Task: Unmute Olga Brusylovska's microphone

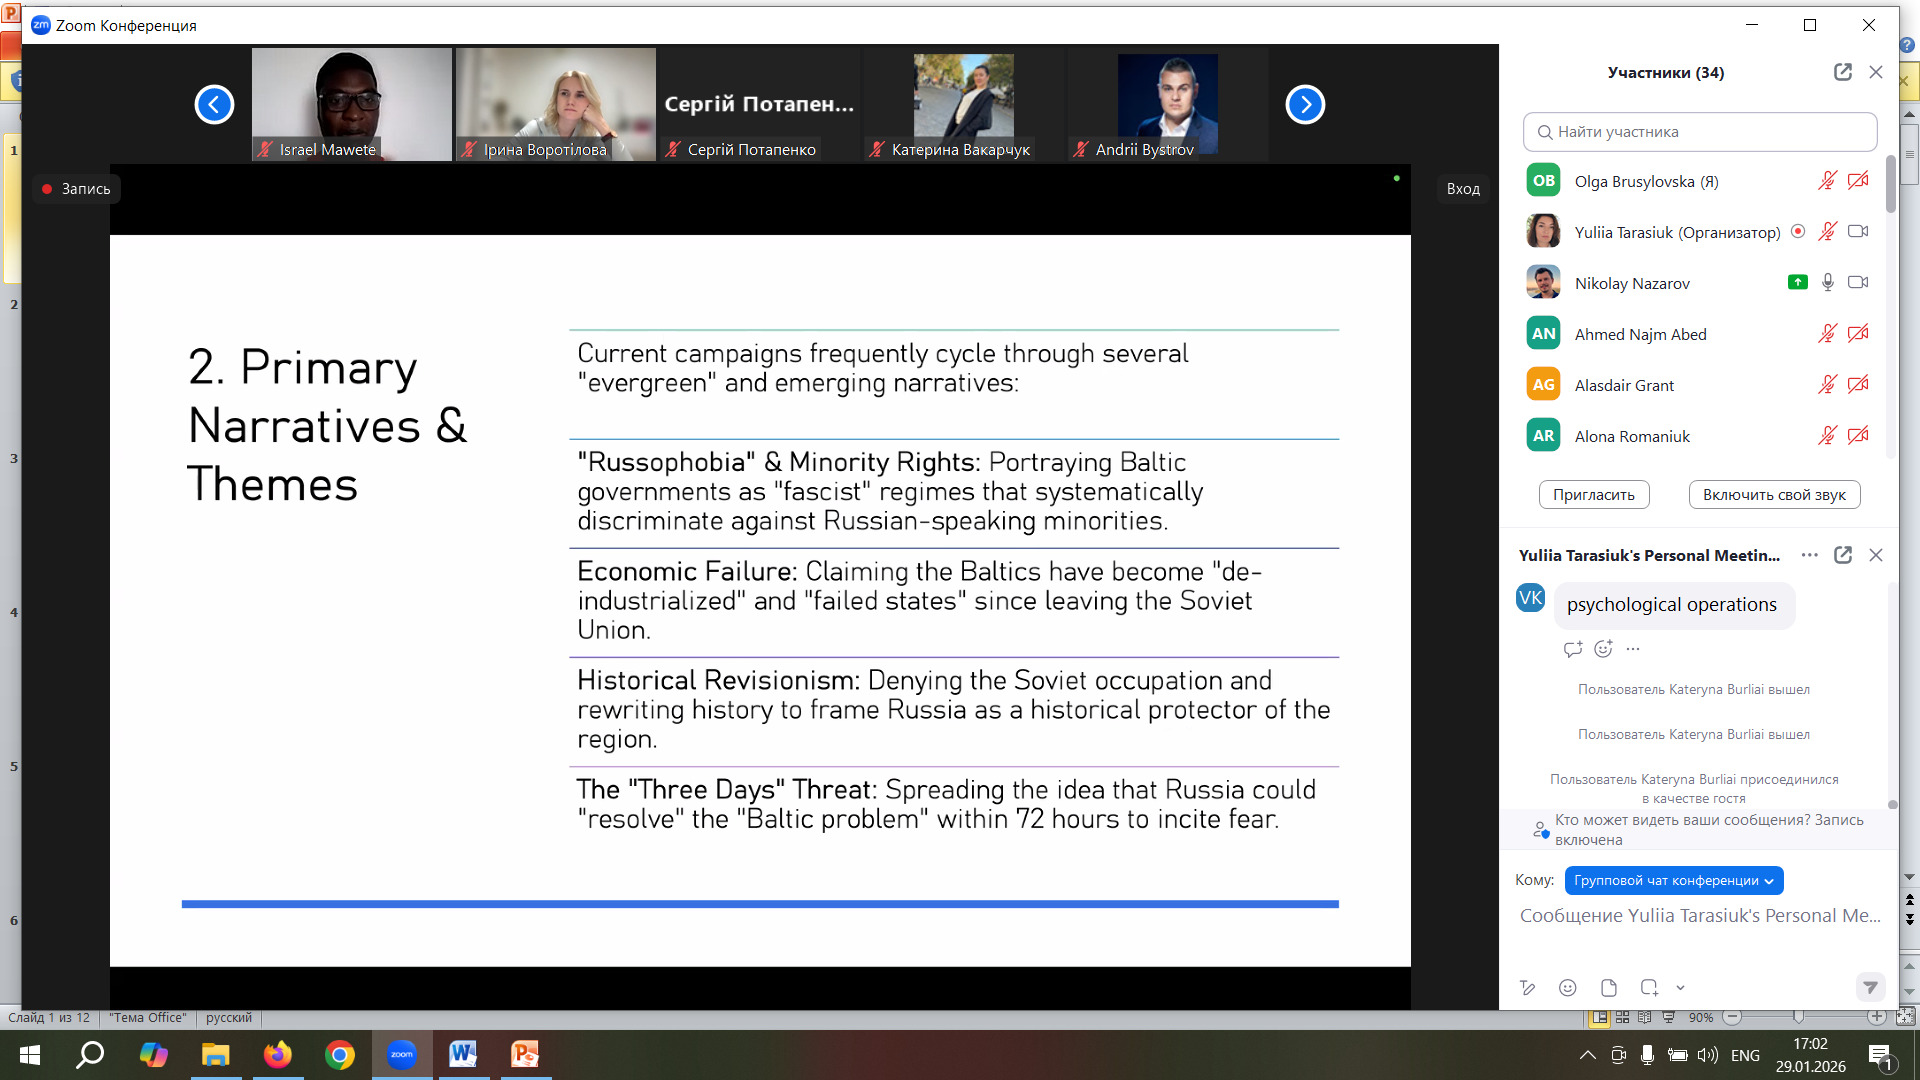Action: pyautogui.click(x=1827, y=181)
